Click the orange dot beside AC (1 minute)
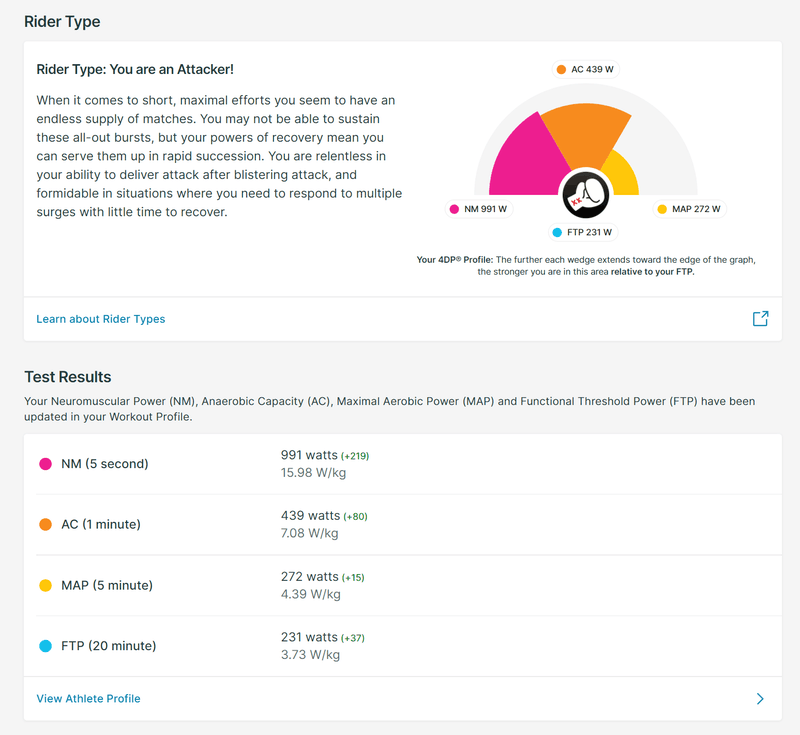 [45, 525]
